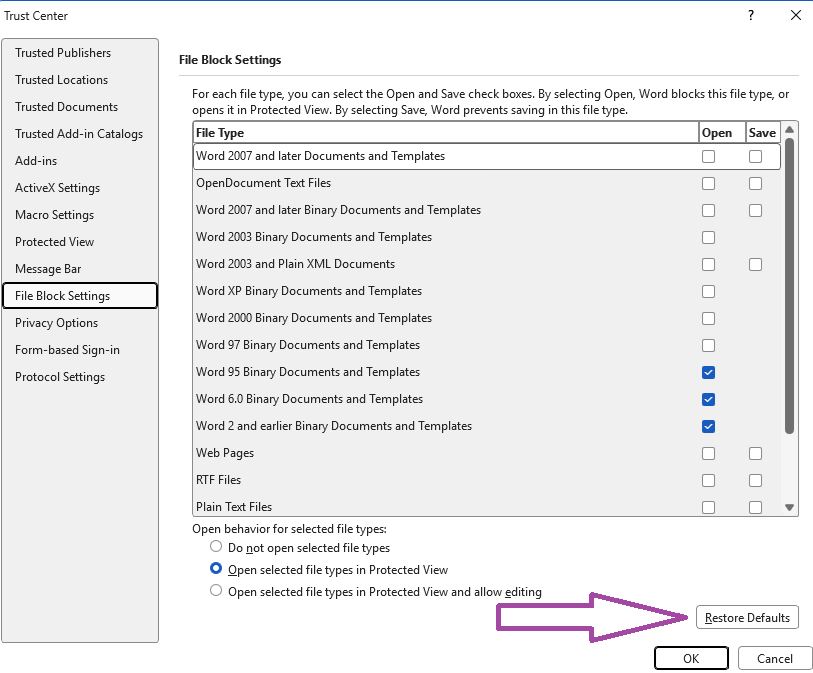Select Trusted Locations in the sidebar

[x=59, y=79]
